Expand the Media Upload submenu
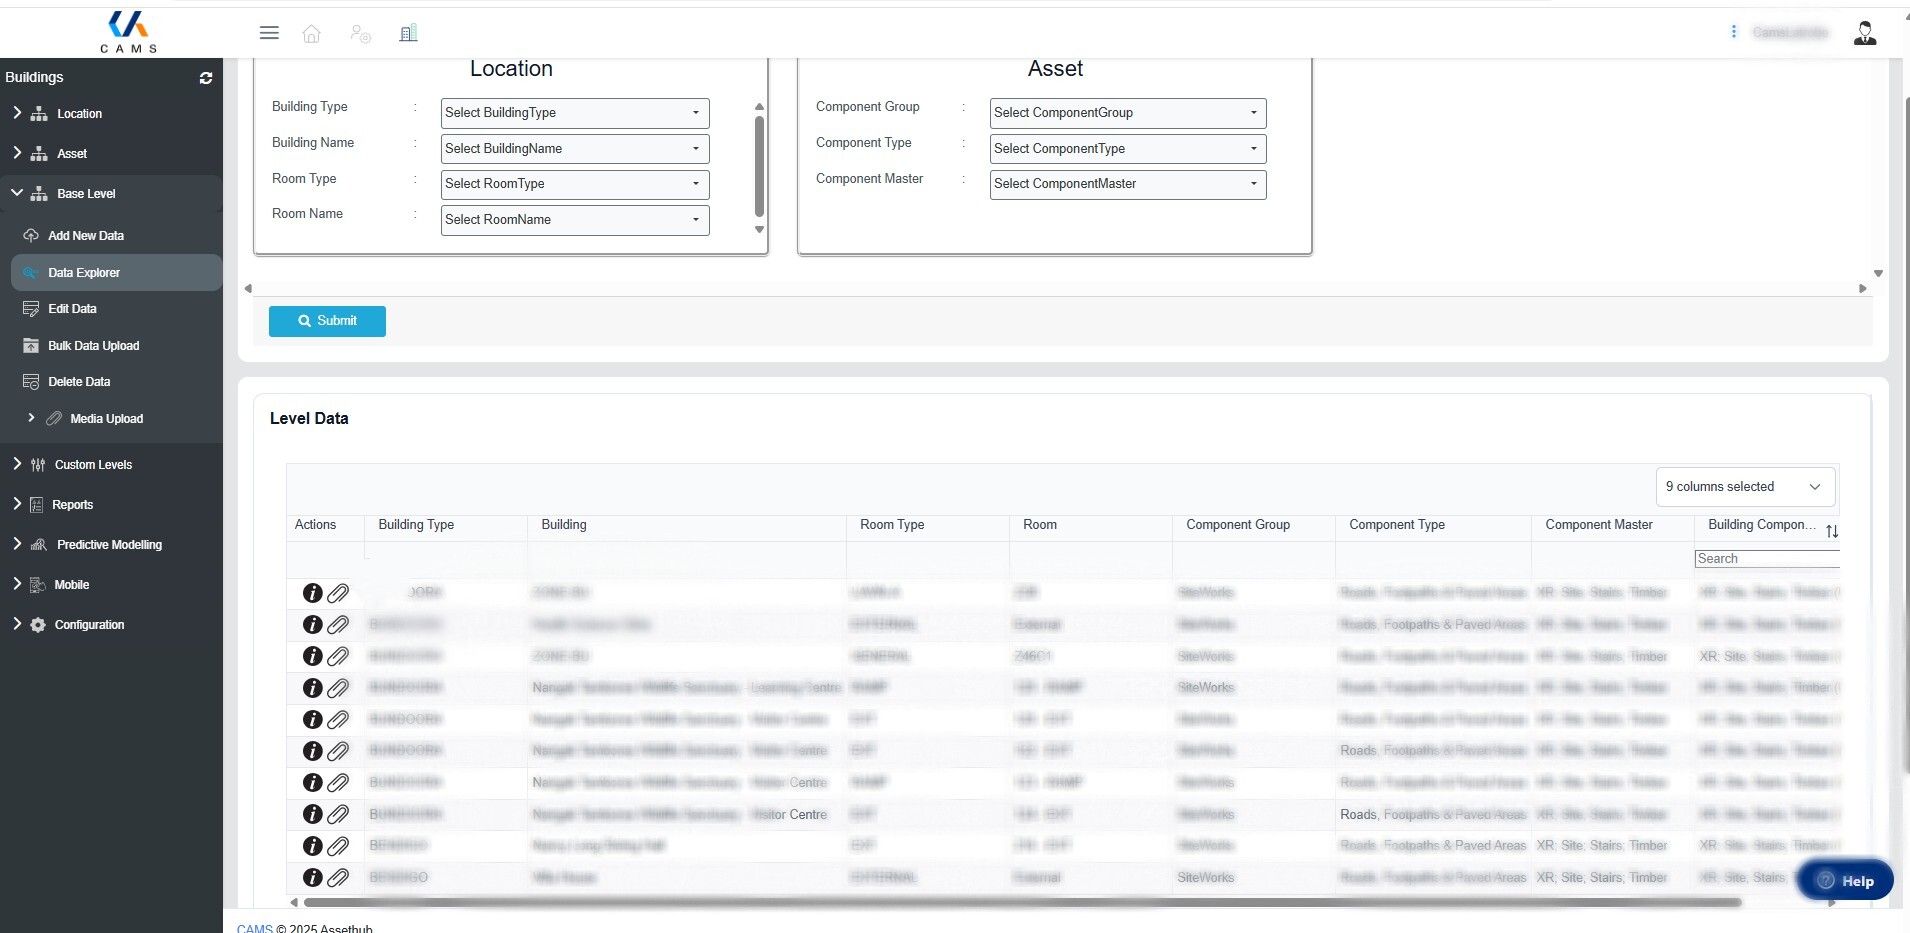The width and height of the screenshot is (1910, 933). [31, 418]
